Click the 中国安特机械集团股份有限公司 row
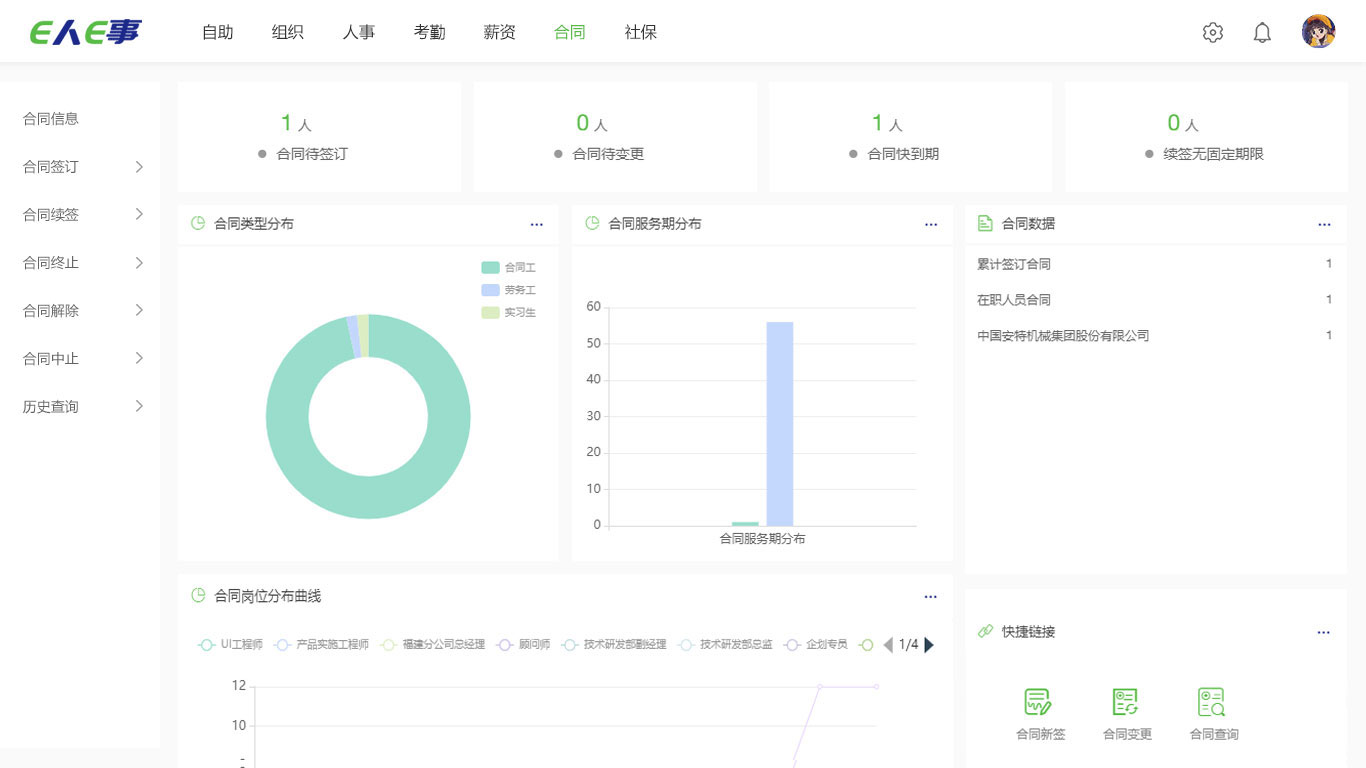The height and width of the screenshot is (768, 1366). click(1155, 336)
